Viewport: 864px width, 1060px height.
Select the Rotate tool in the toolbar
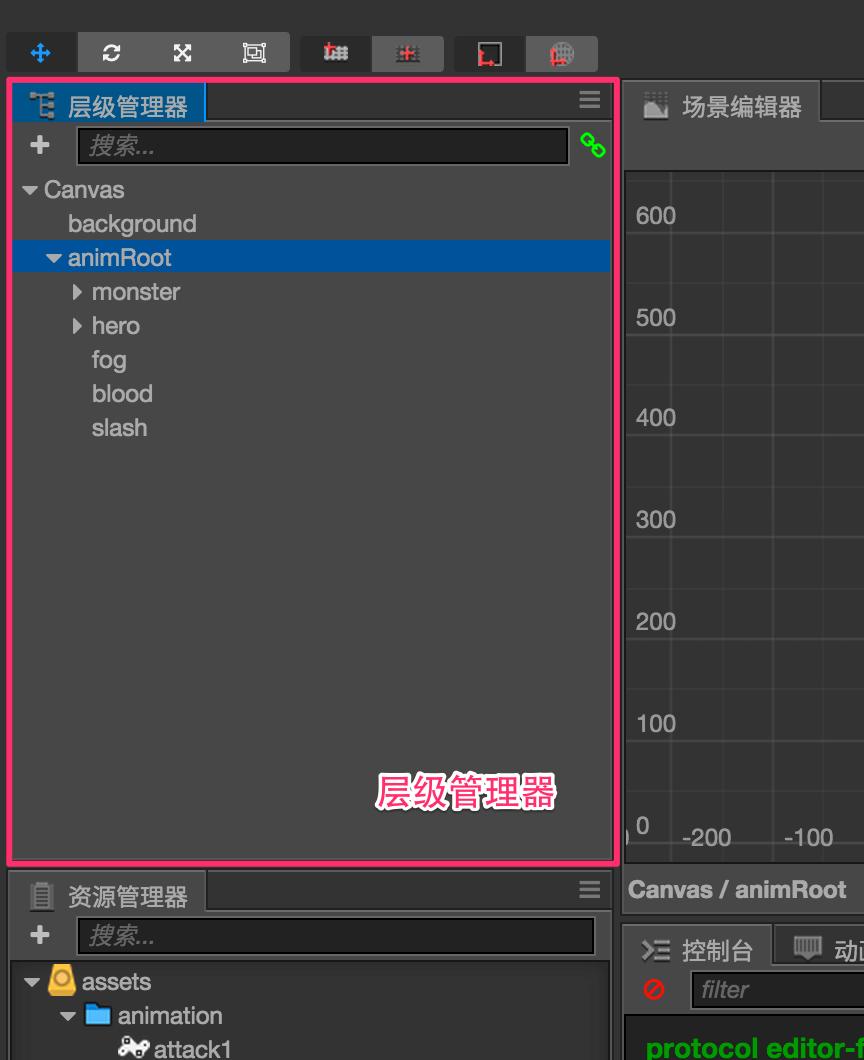click(x=110, y=53)
